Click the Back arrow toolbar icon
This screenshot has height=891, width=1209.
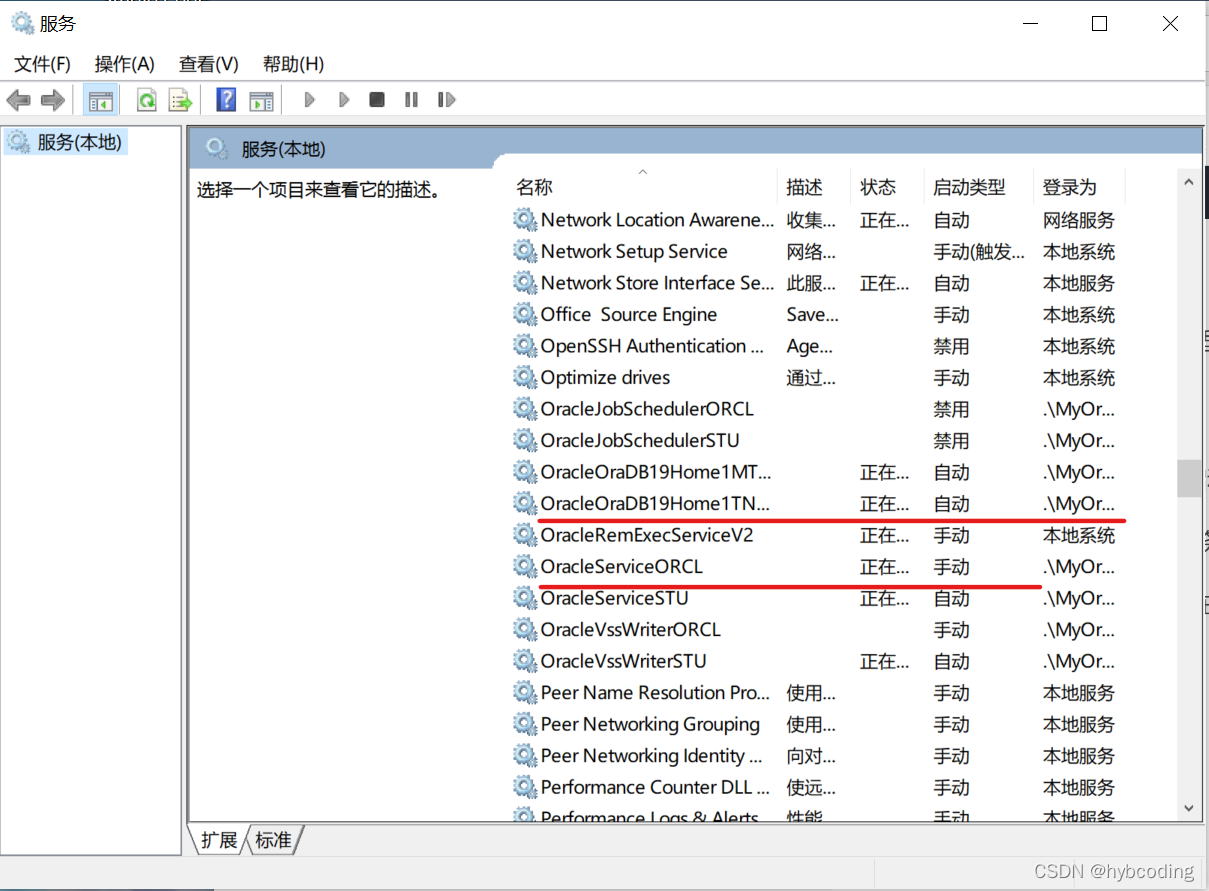tap(18, 100)
